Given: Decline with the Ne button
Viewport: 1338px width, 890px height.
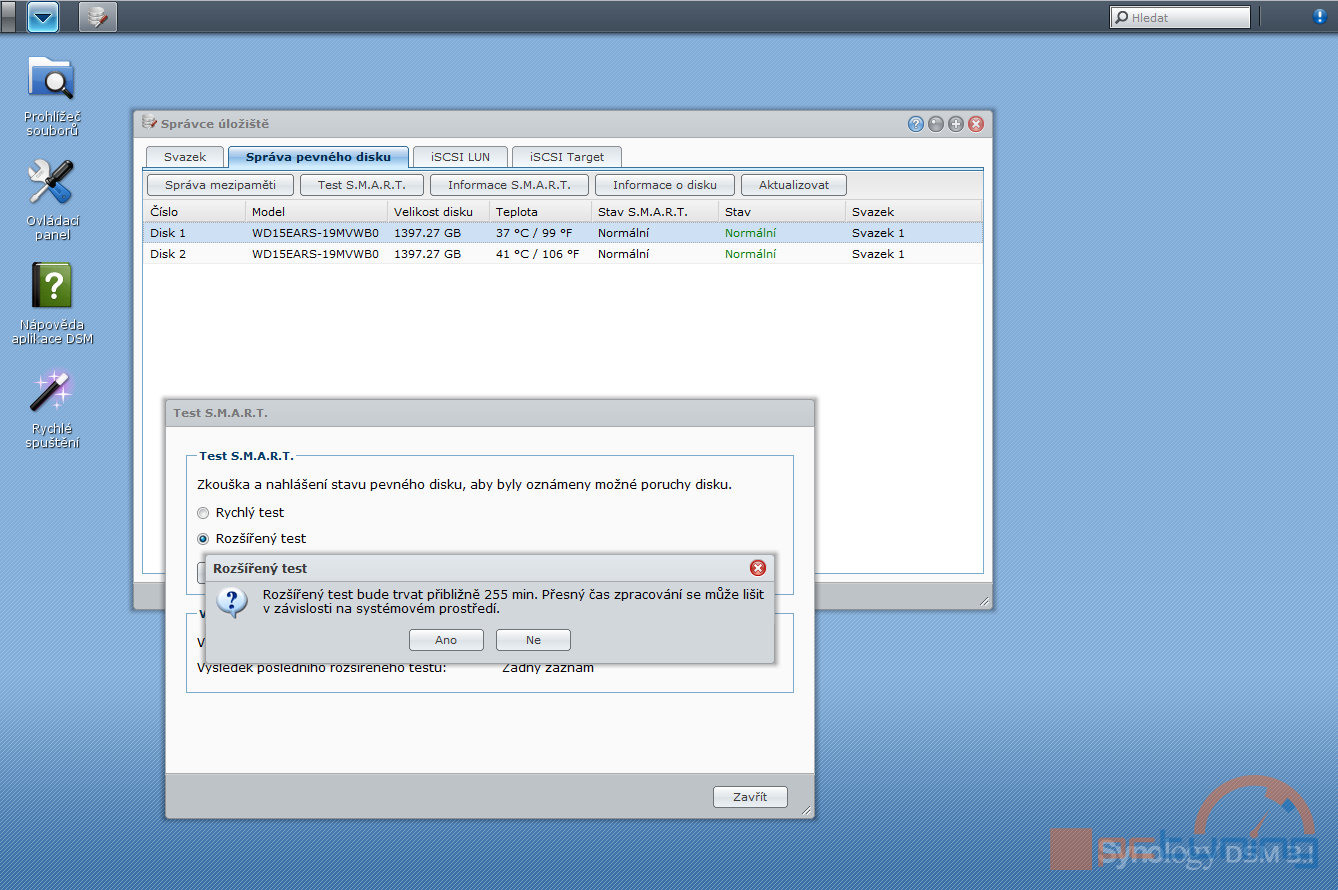Looking at the screenshot, I should [x=533, y=640].
